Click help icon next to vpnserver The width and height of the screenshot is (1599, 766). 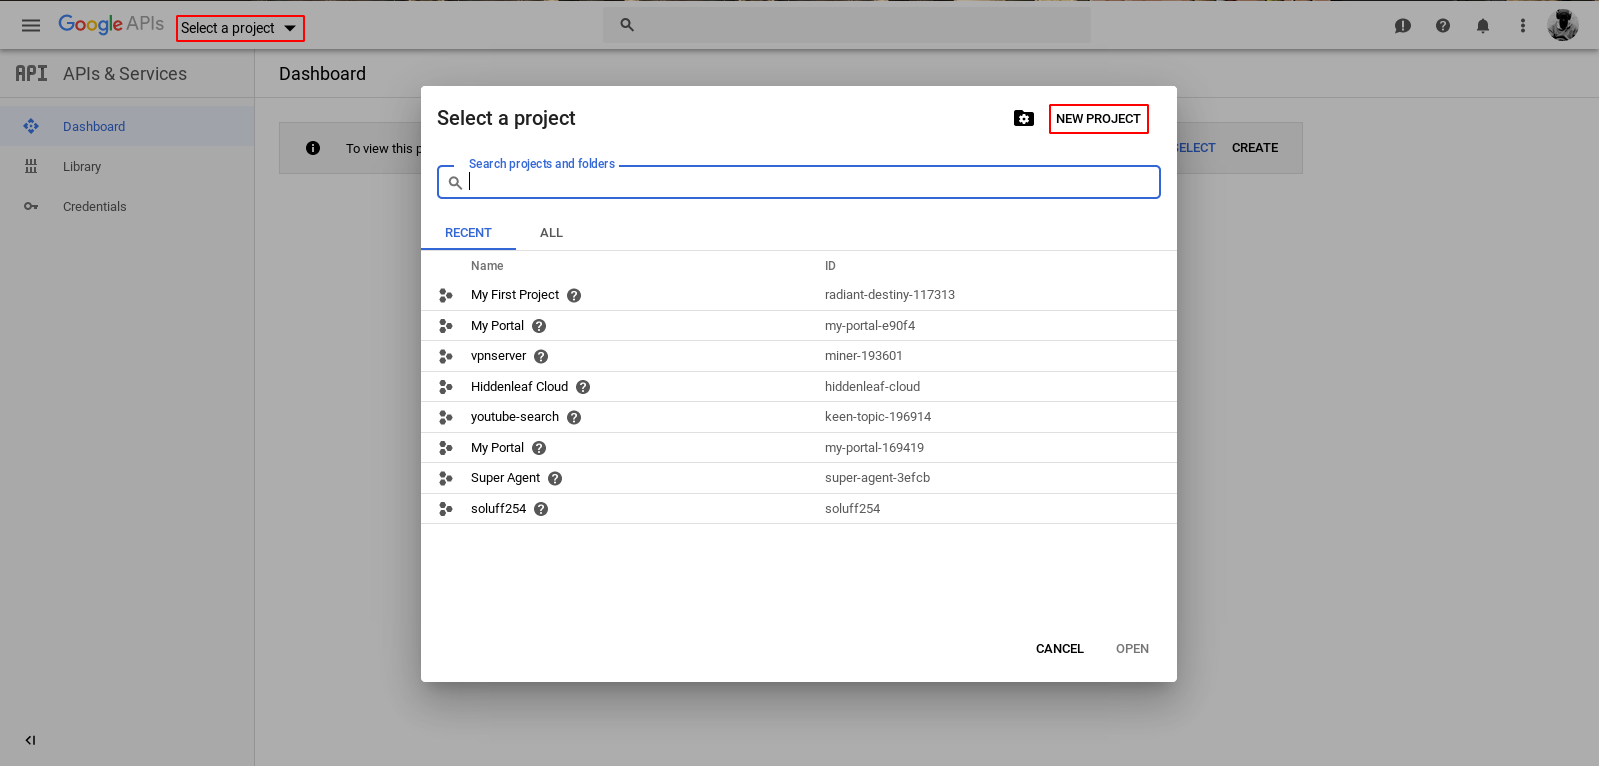(541, 357)
